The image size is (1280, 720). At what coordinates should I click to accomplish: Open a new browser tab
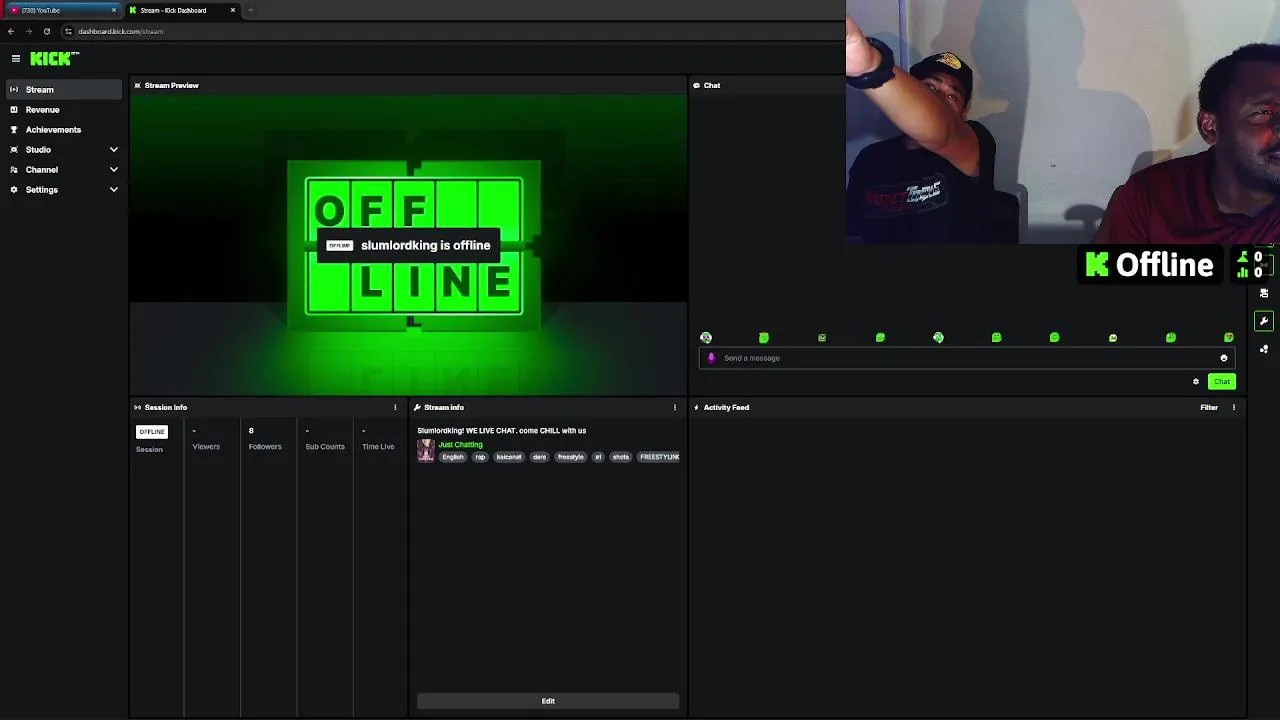pos(251,10)
